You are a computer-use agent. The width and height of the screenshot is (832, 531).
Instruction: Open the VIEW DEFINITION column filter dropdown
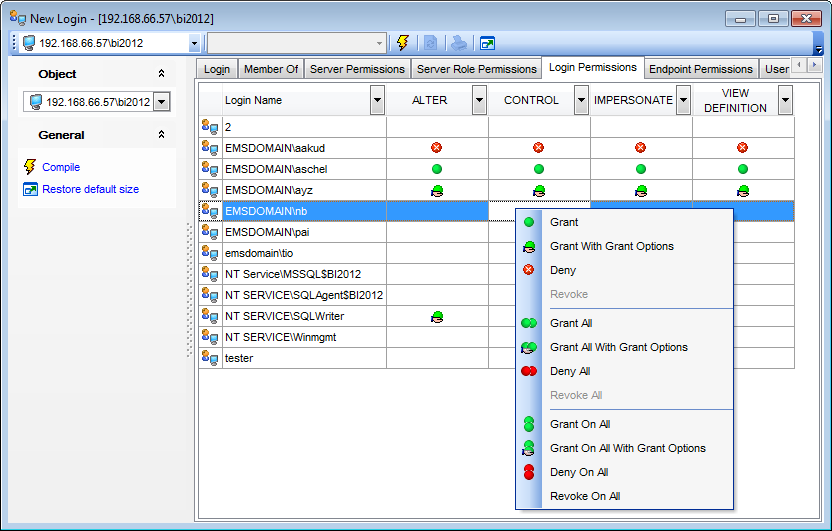coord(785,100)
